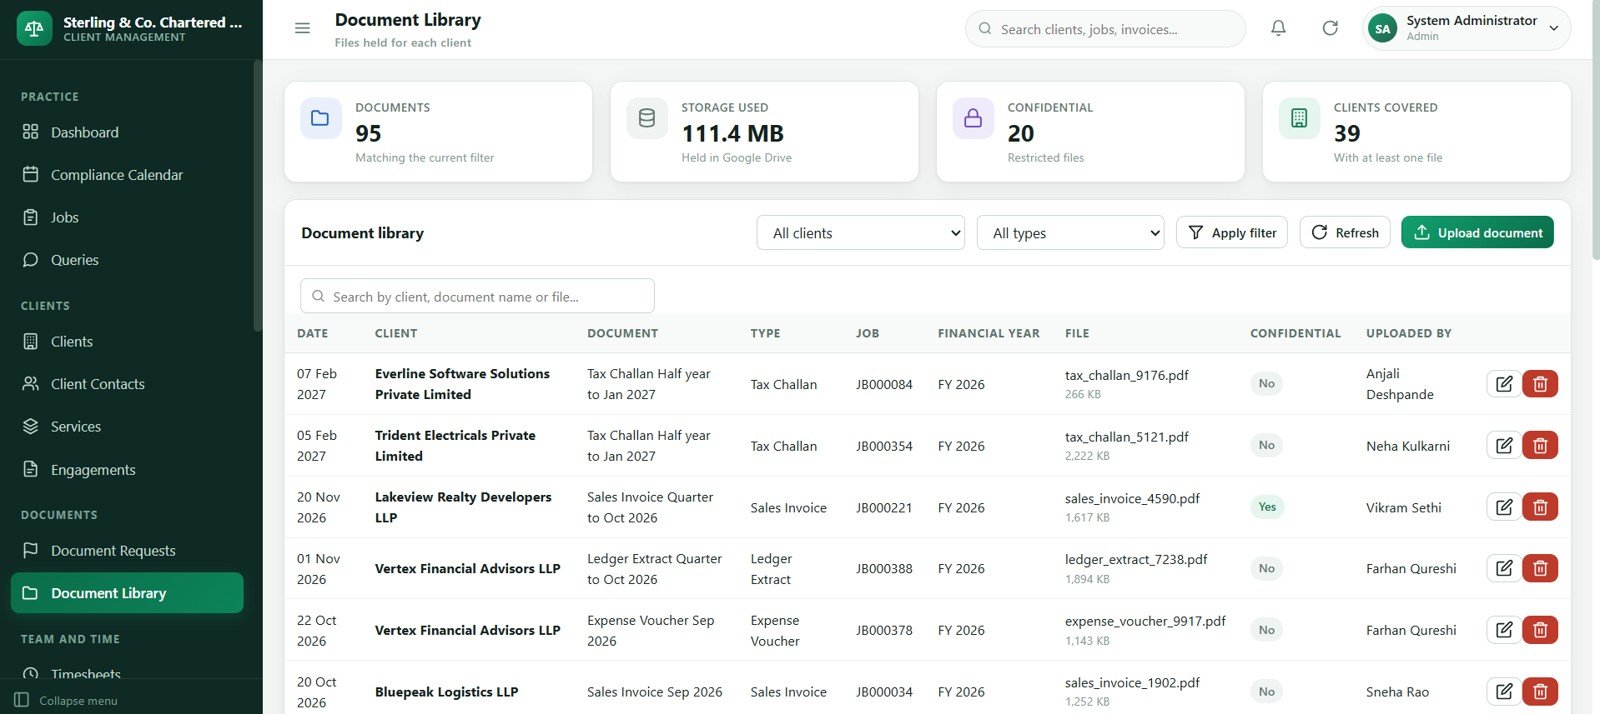The height and width of the screenshot is (714, 1600).
Task: Click the DATE column header
Action: pyautogui.click(x=312, y=333)
